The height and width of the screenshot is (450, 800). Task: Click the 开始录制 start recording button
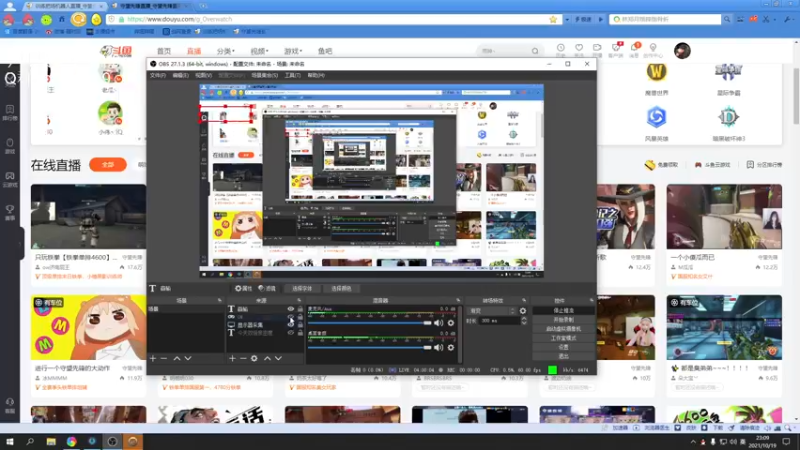563,319
